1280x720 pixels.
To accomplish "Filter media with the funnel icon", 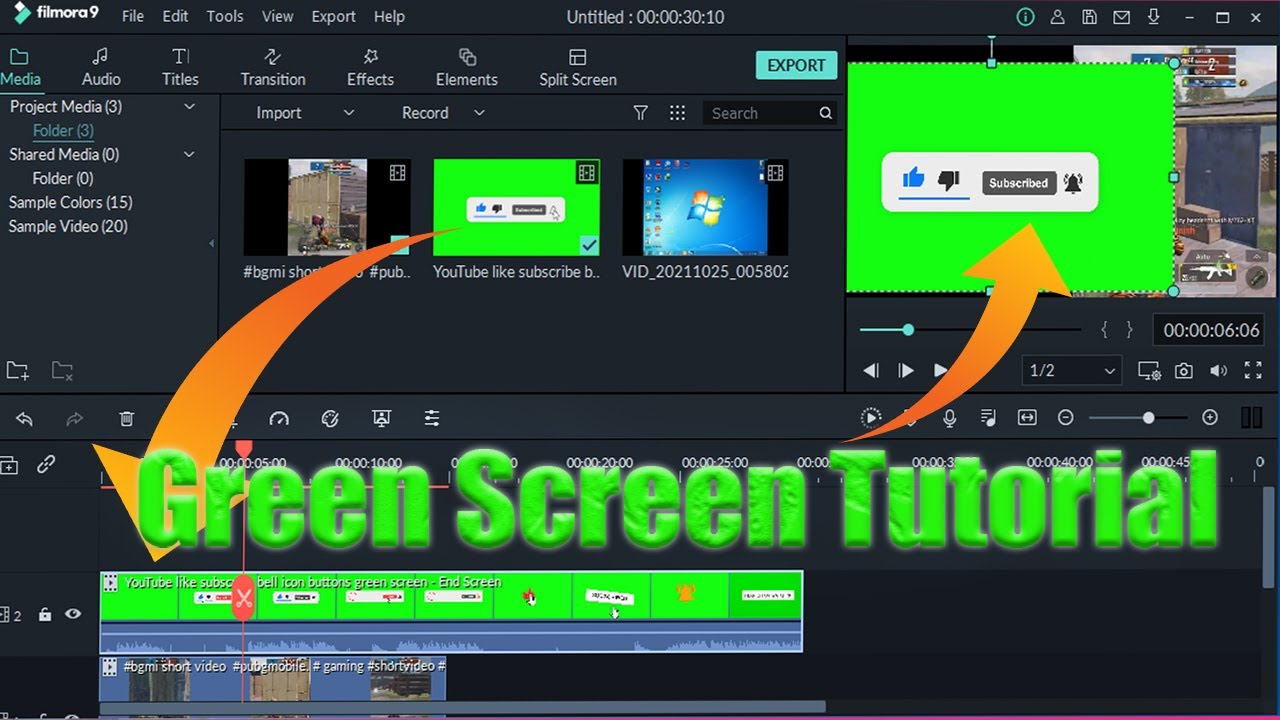I will (x=641, y=113).
